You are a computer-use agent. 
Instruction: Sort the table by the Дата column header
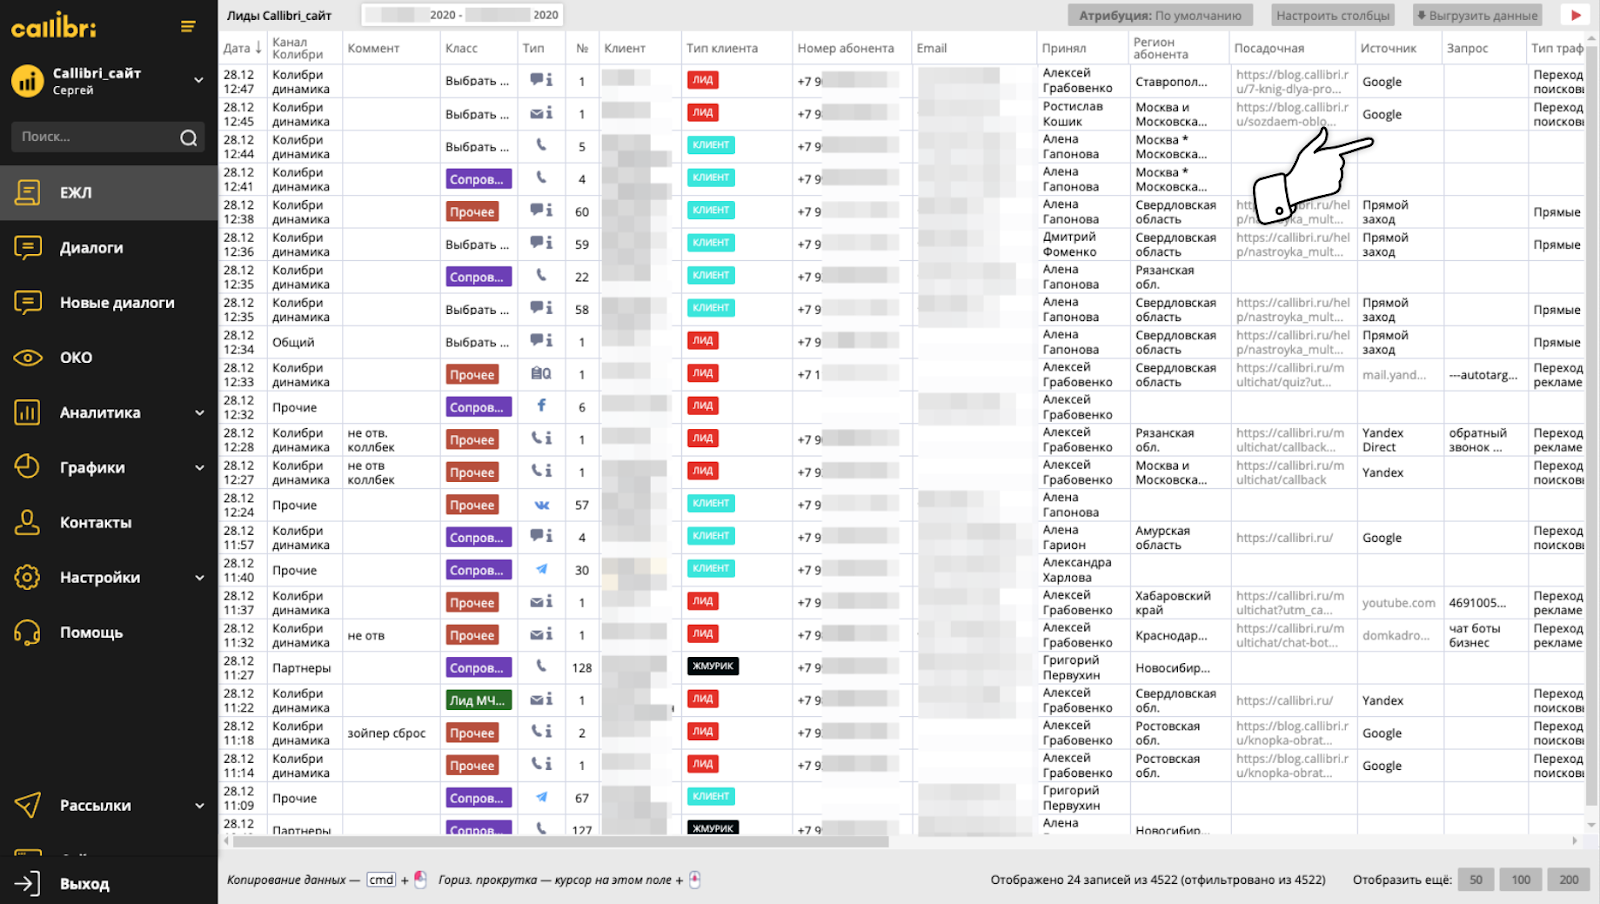click(242, 48)
